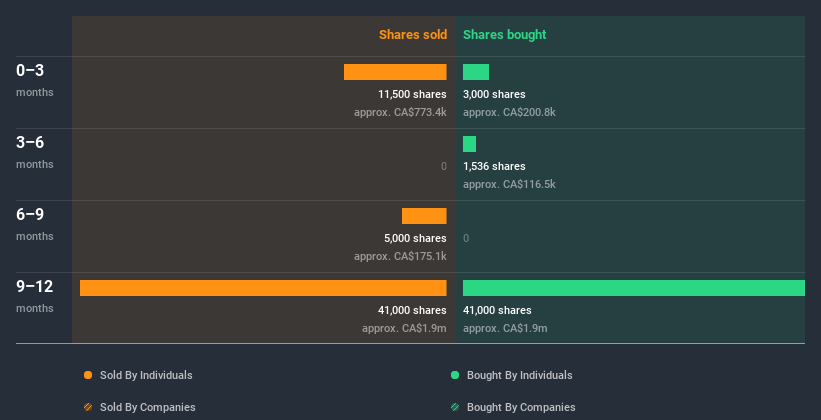Viewport: 821px width, 420px height.
Task: Toggle the Sold By Individuals legend label
Action: pyautogui.click(x=146, y=375)
